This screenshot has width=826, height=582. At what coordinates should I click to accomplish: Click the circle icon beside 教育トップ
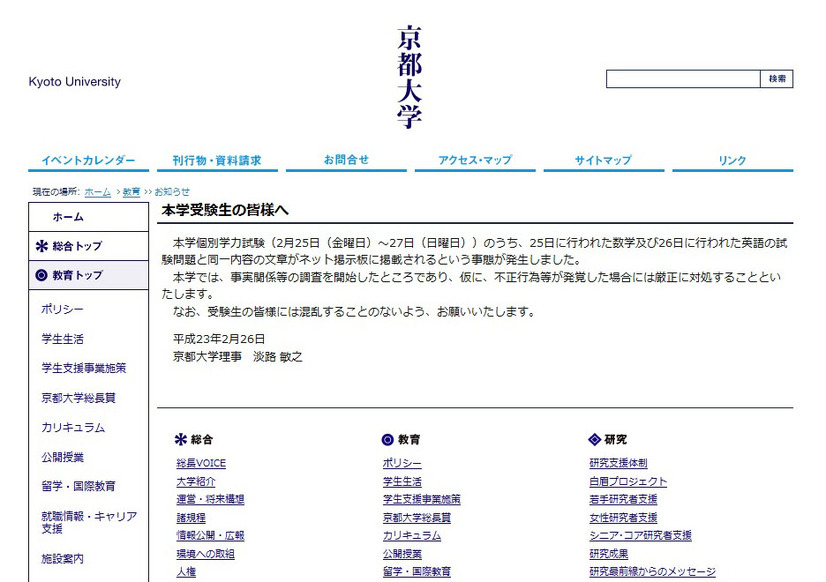pyautogui.click(x=42, y=275)
